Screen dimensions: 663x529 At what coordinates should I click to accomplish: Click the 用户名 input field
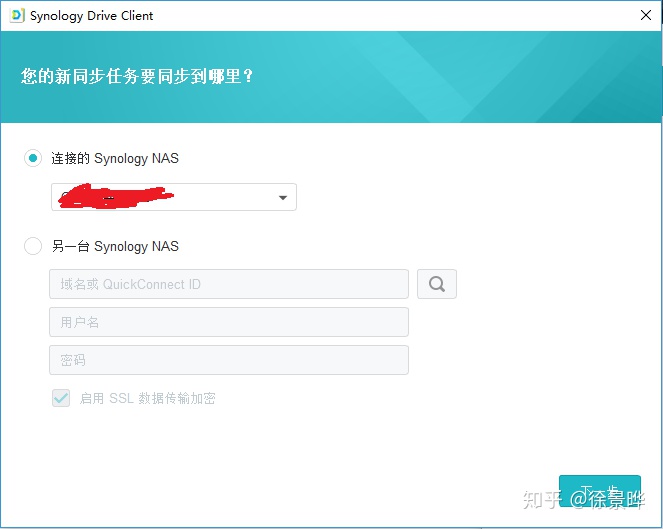coord(229,322)
